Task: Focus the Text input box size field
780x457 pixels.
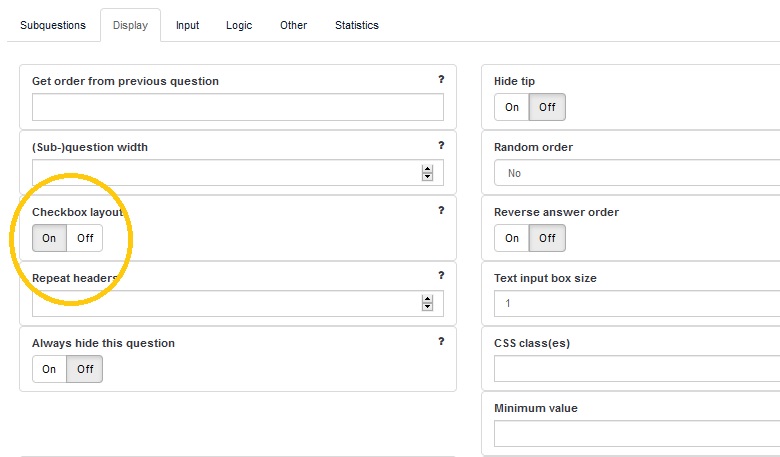Action: pyautogui.click(x=637, y=303)
